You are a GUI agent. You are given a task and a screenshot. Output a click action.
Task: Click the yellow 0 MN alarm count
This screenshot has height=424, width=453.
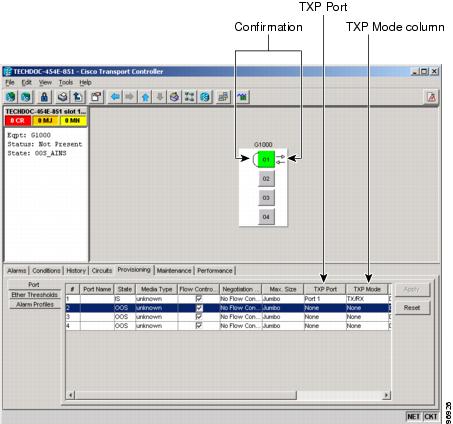pyautogui.click(x=73, y=121)
